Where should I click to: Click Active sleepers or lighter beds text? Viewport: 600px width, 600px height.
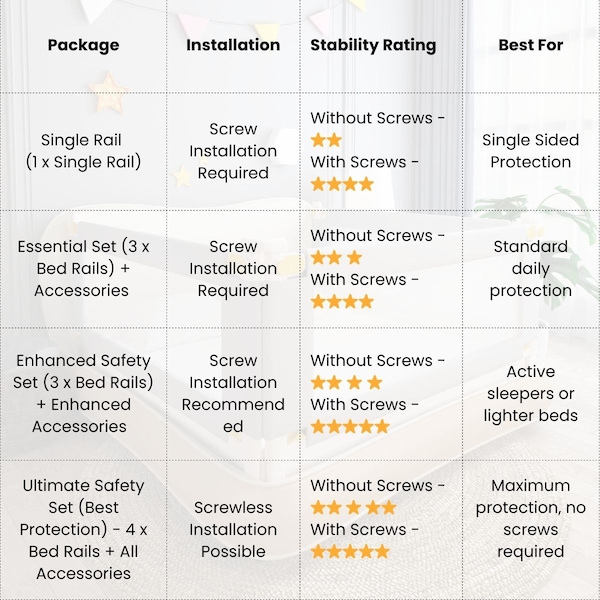pos(531,393)
